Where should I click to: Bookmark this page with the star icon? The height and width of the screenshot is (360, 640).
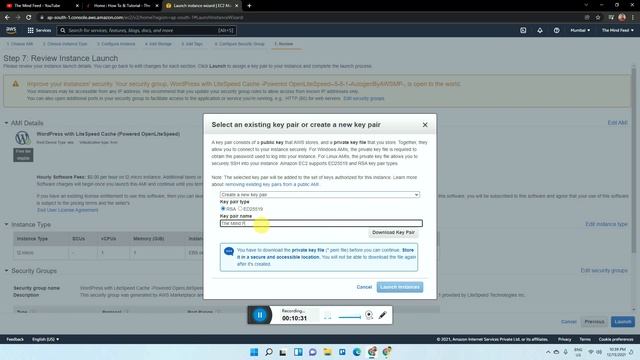598,18
